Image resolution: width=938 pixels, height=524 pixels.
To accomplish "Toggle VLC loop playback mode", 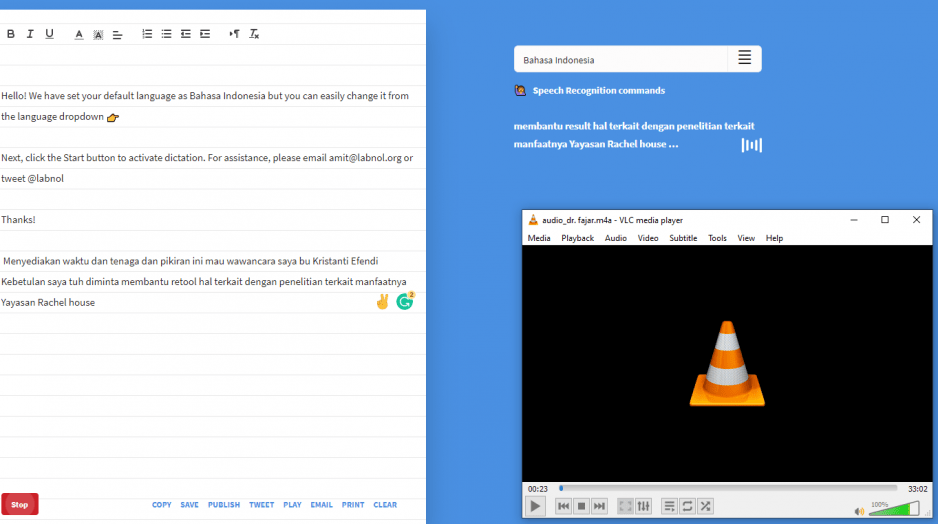I will pos(688,506).
